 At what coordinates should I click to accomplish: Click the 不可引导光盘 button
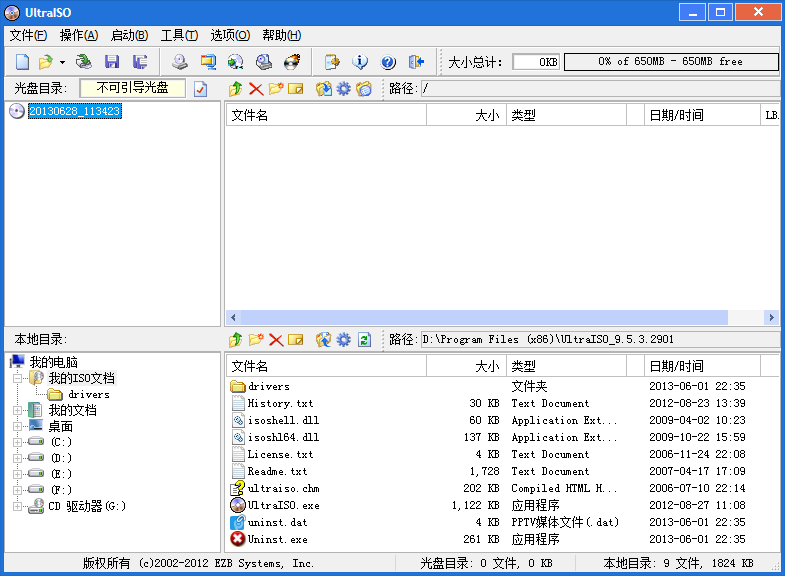coord(133,88)
